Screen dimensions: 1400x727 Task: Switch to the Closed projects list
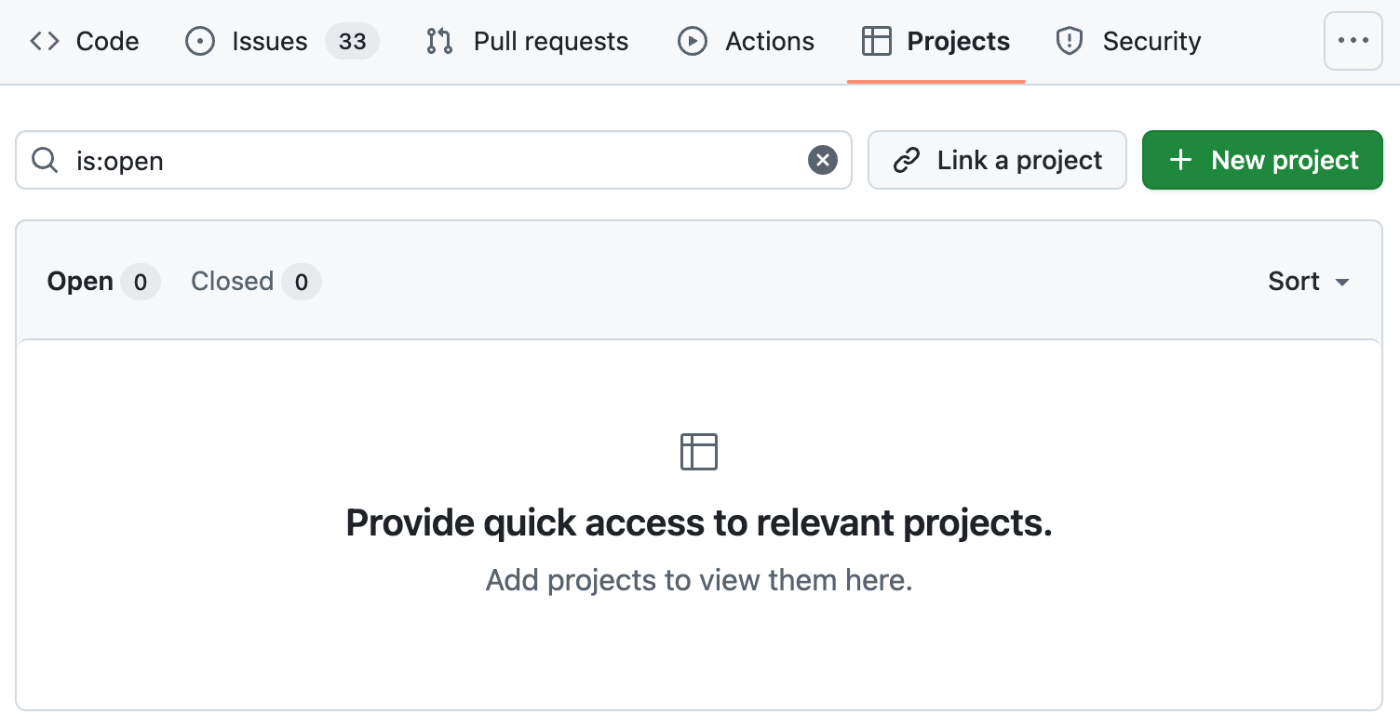click(x=232, y=282)
